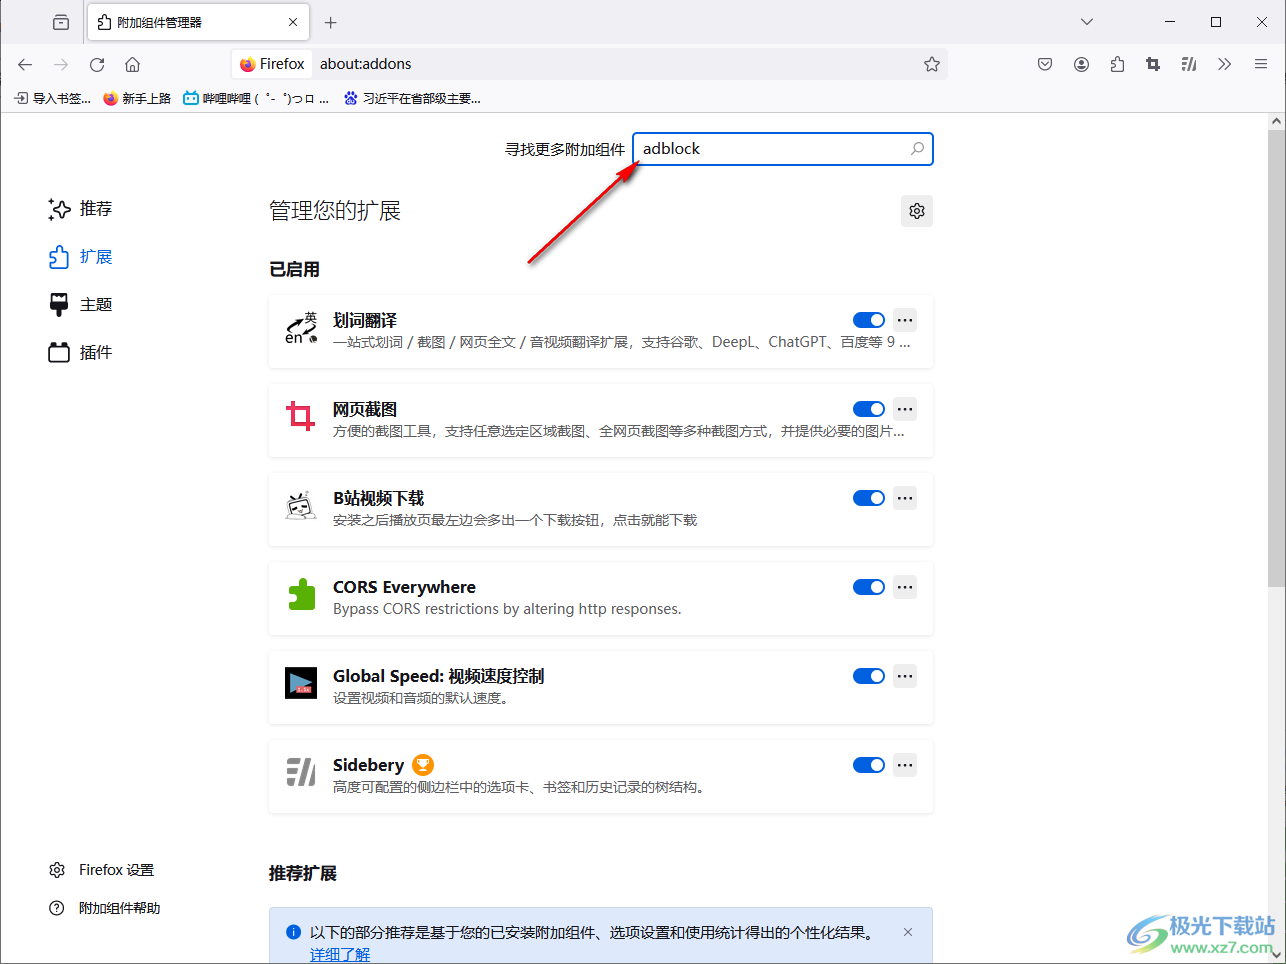Select the 推荐 sidebar category

coord(80,209)
